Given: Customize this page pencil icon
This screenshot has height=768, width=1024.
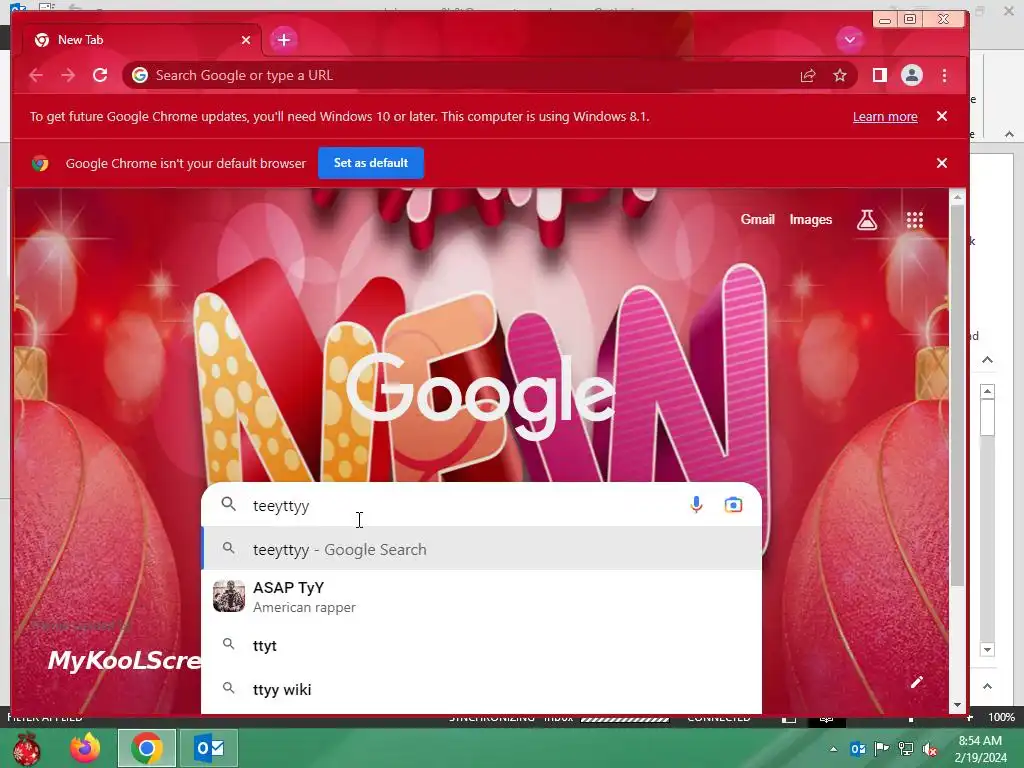Looking at the screenshot, I should click(x=917, y=682).
